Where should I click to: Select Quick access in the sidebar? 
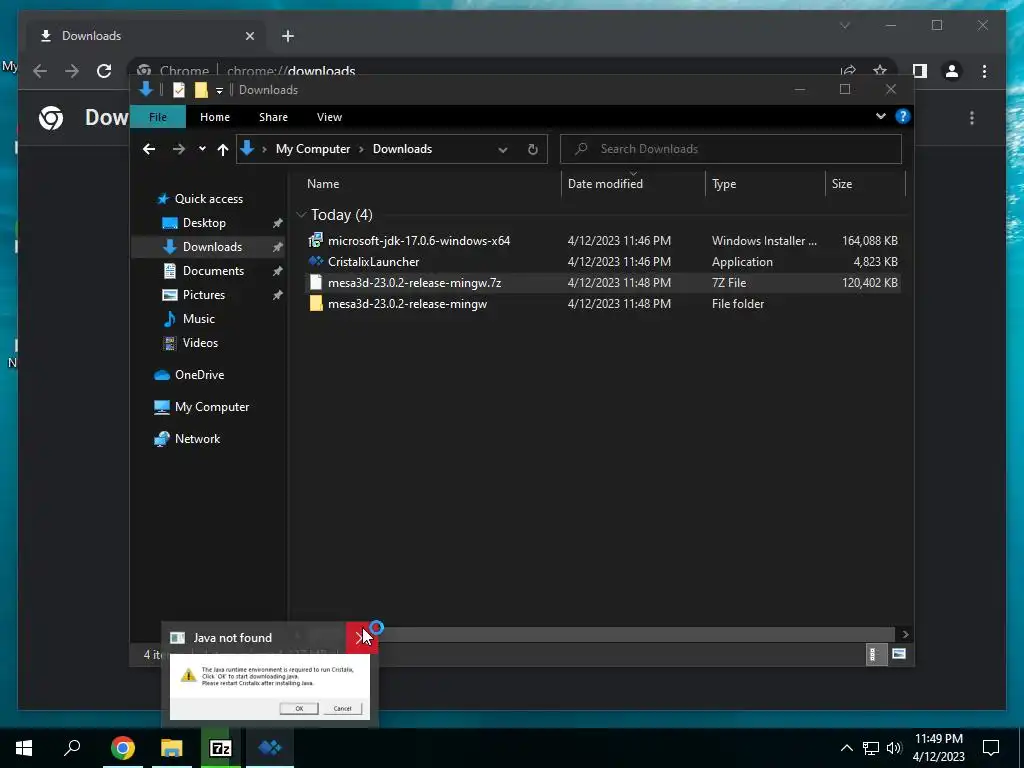208,199
